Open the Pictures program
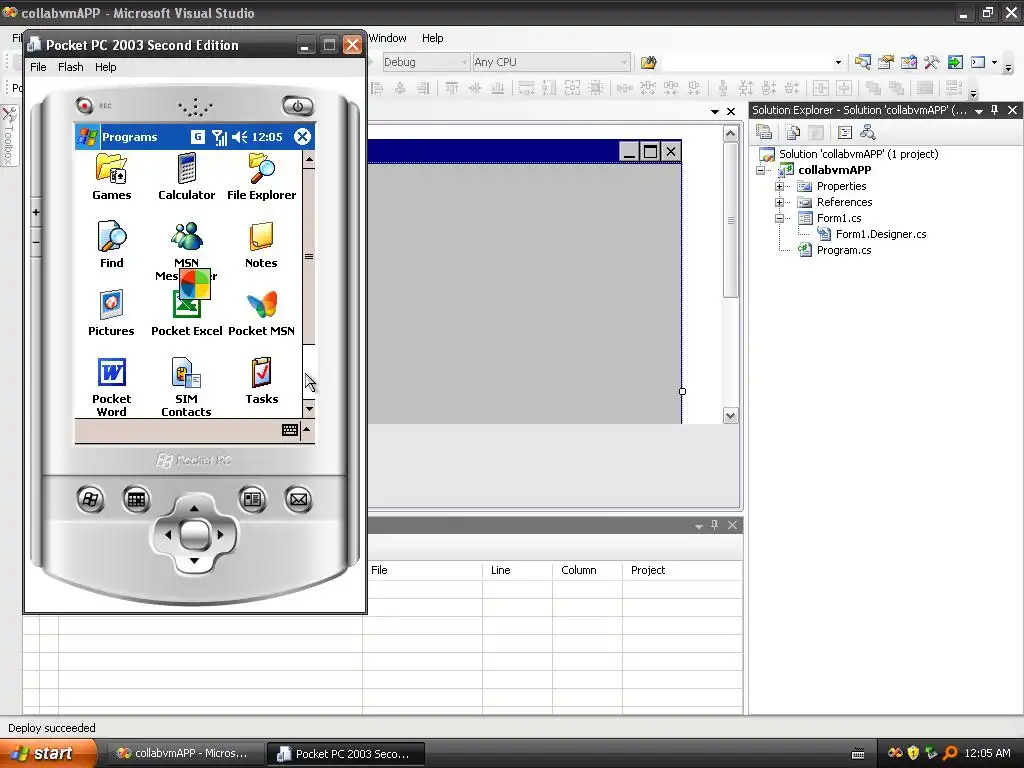This screenshot has height=768, width=1024. 112,312
